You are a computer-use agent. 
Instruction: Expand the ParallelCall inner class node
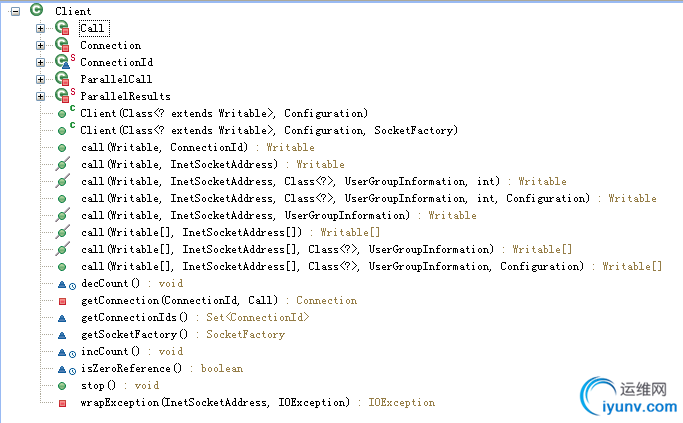pos(41,79)
